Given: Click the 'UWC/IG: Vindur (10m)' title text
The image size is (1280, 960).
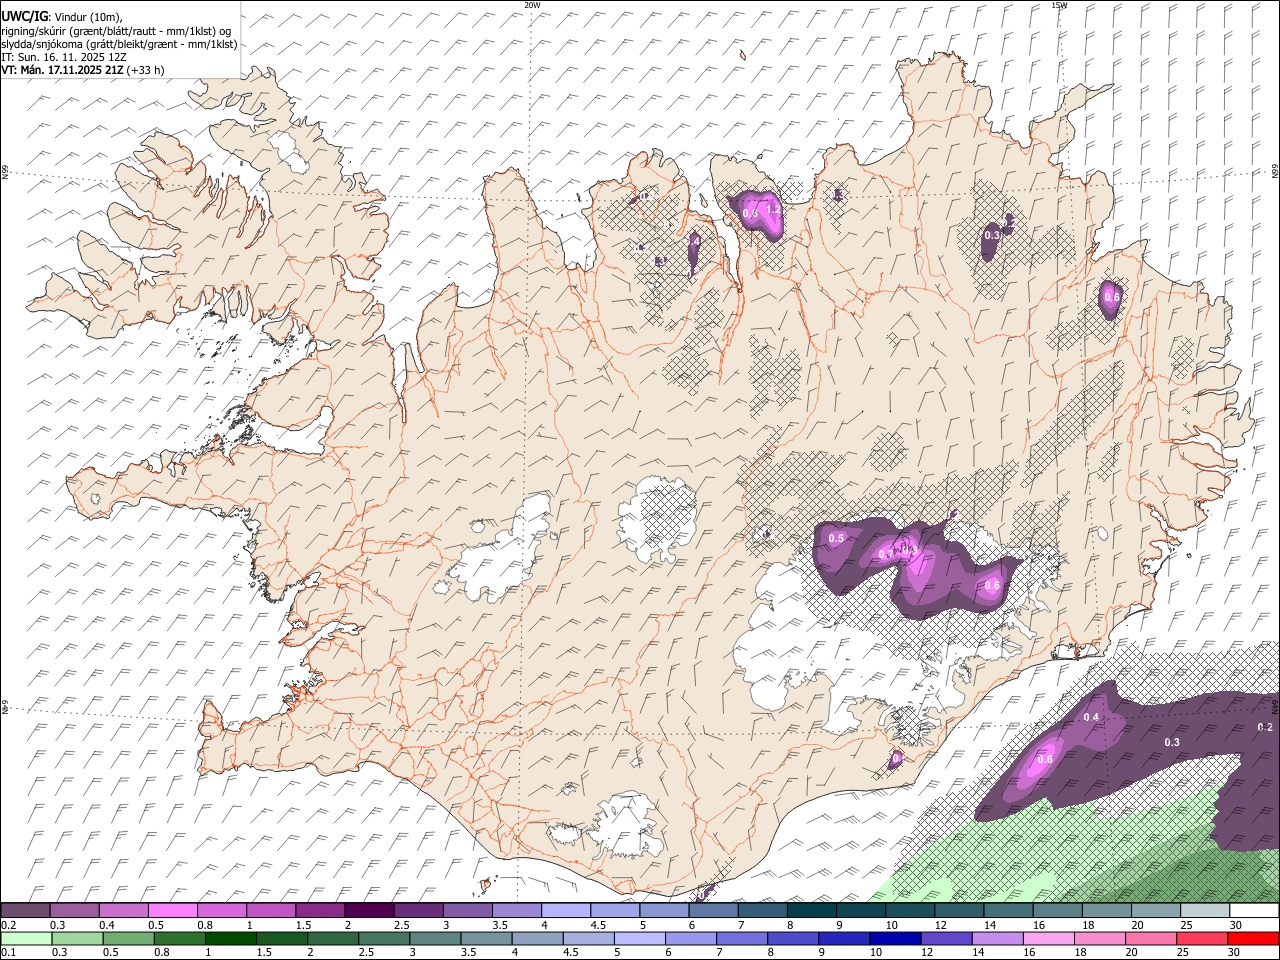Looking at the screenshot, I should (61, 16).
